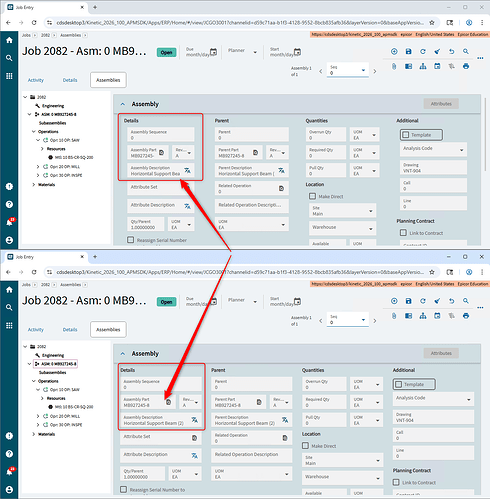
Task: Click the Open status button in the lower window
Action: (166, 302)
